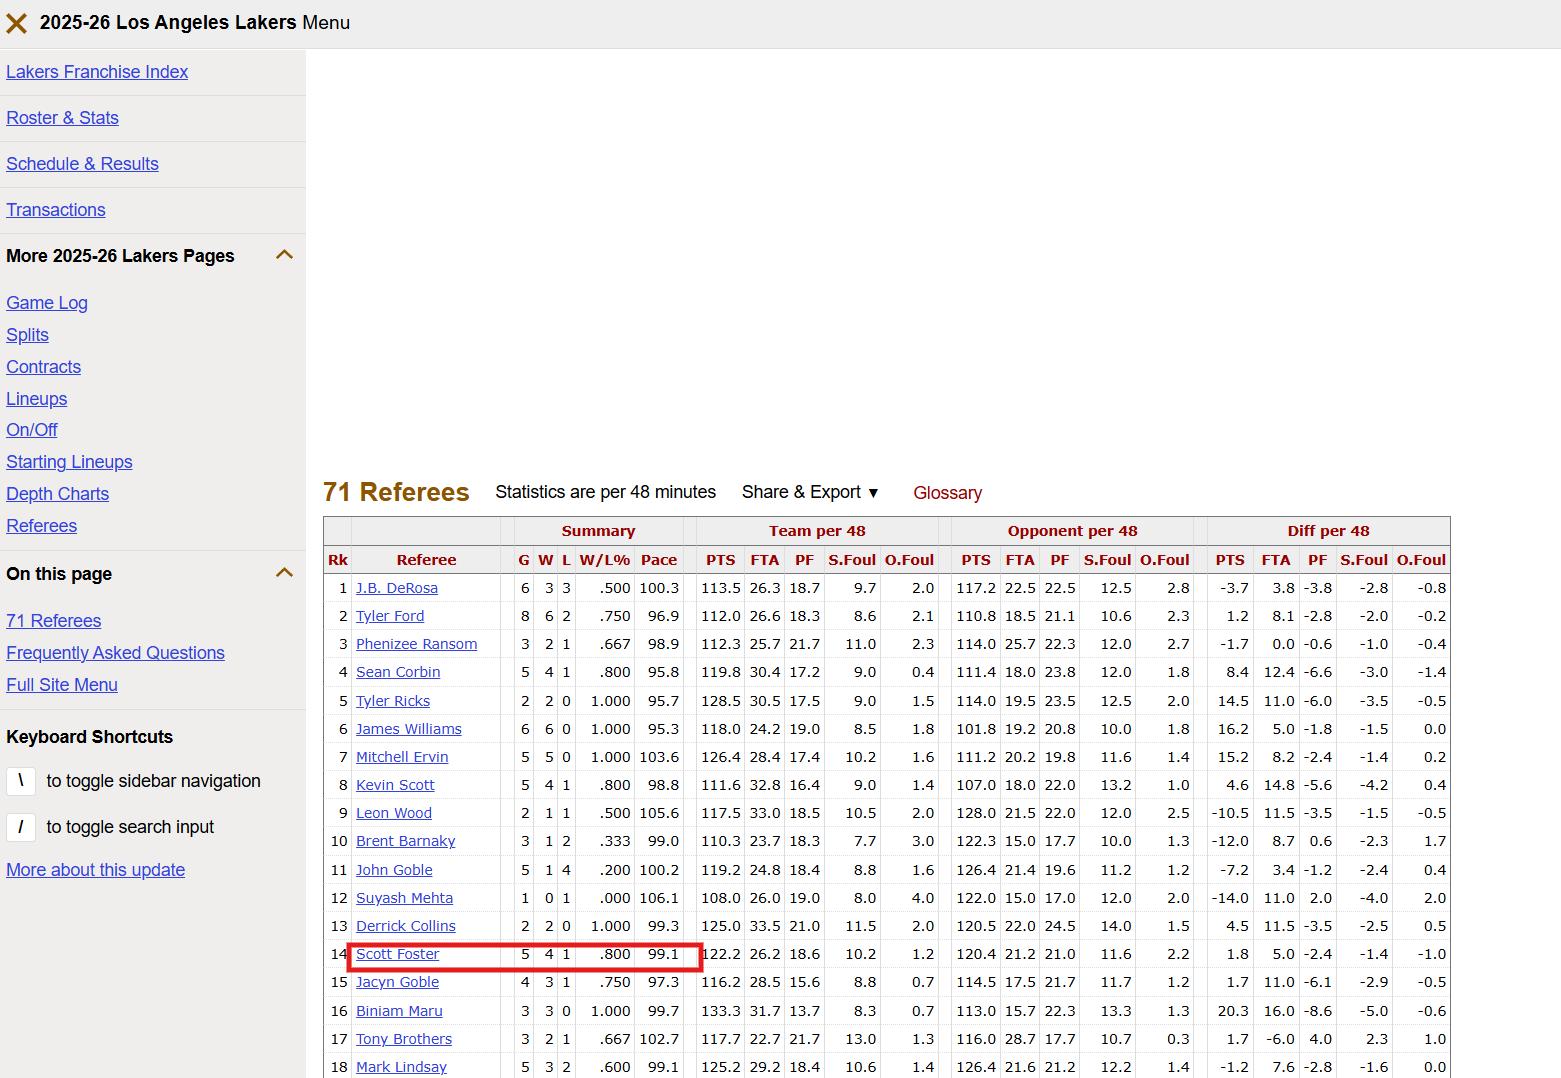Open Tyler Ford referee page
This screenshot has width=1561, height=1078.
[x=390, y=616]
